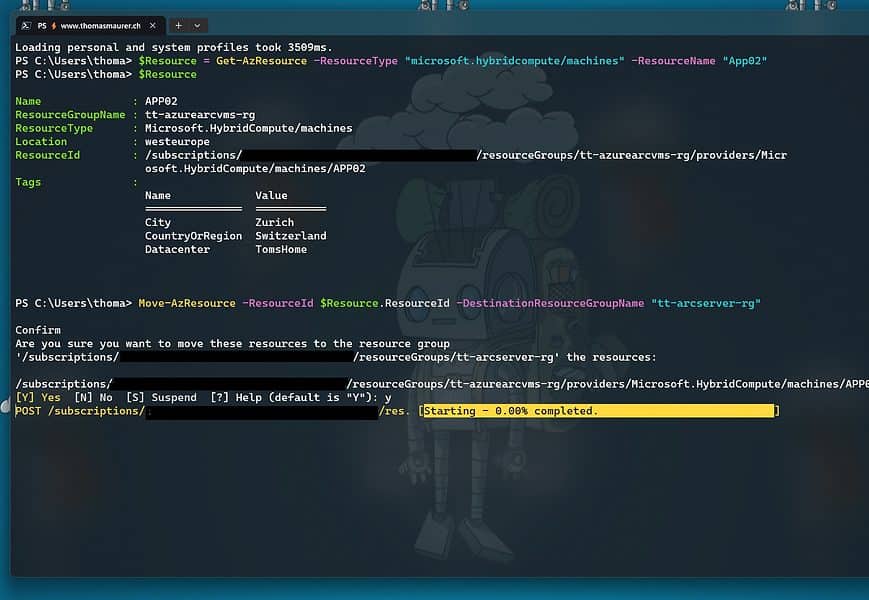
Task: Click the ResourceId label
Action: coord(48,155)
